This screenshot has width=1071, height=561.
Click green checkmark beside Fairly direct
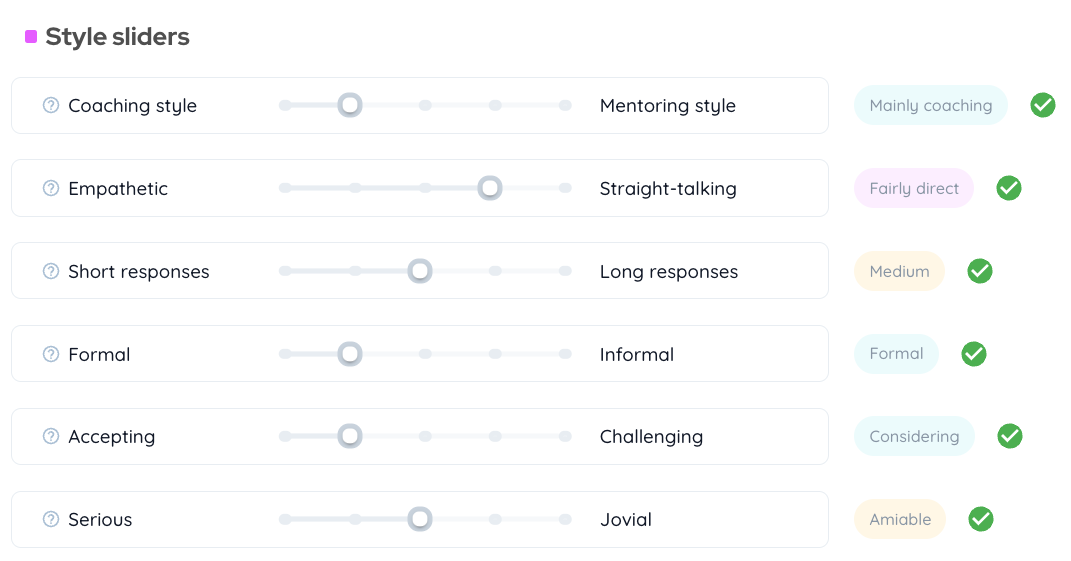coord(1009,188)
